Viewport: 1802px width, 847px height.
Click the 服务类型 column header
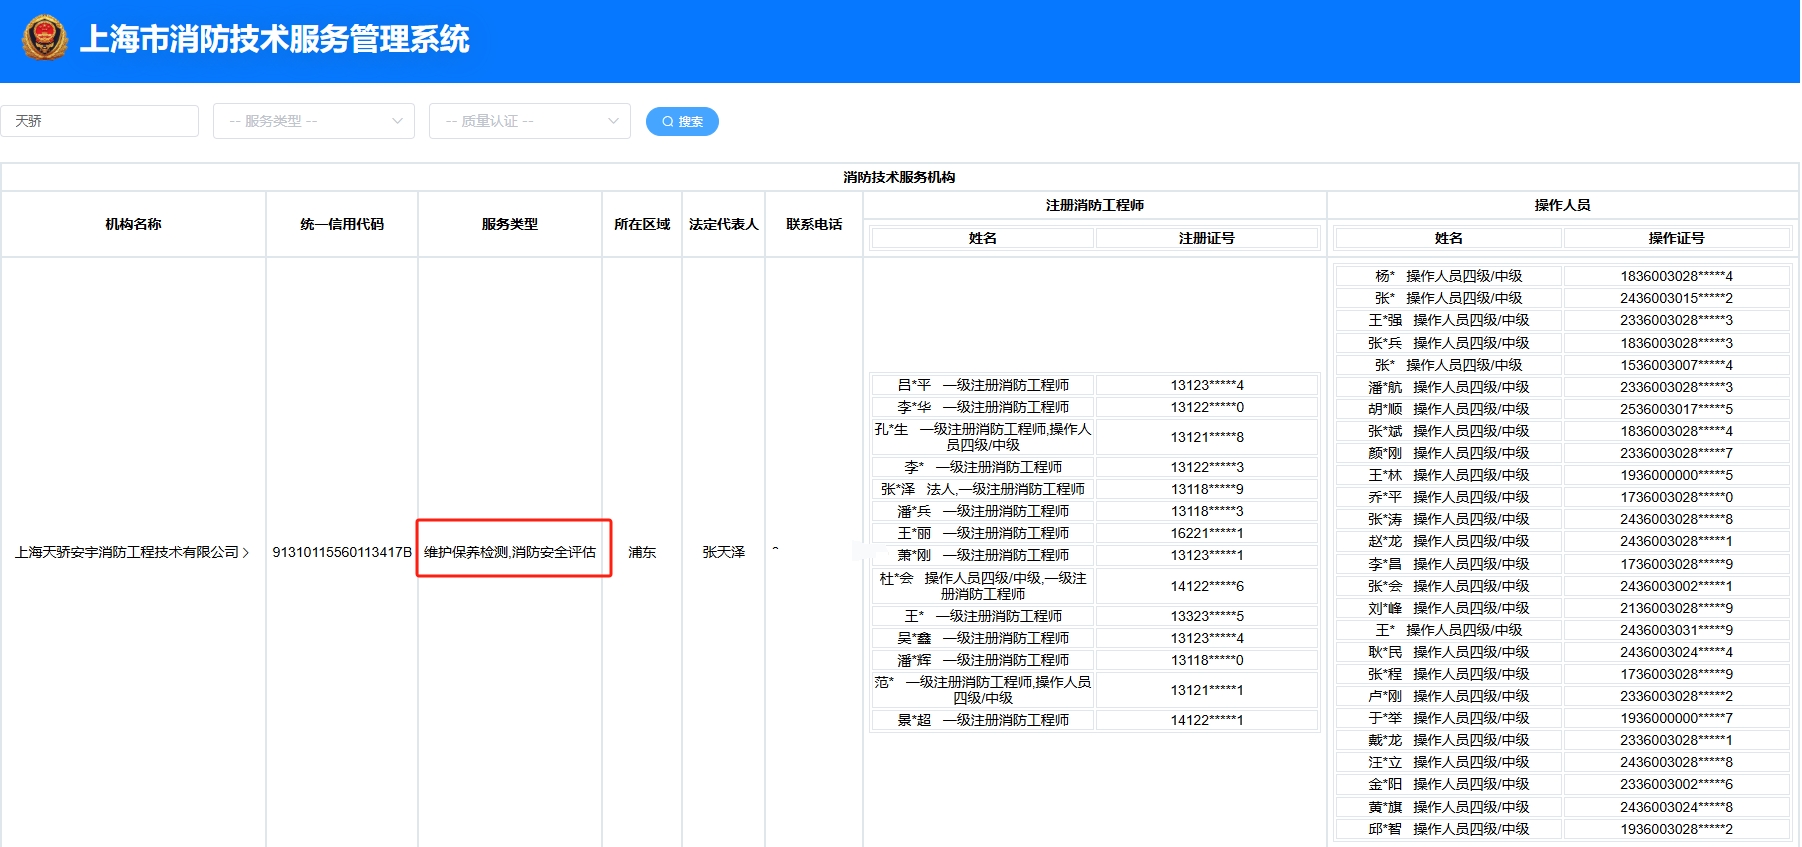(x=510, y=224)
